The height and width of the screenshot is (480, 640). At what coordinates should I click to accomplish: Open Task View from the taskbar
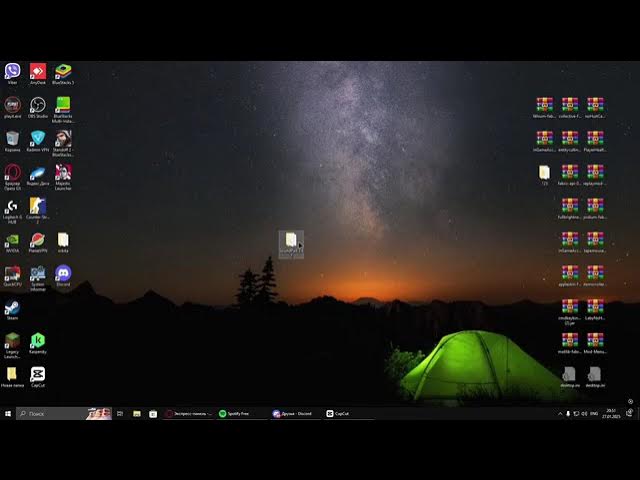[x=120, y=413]
